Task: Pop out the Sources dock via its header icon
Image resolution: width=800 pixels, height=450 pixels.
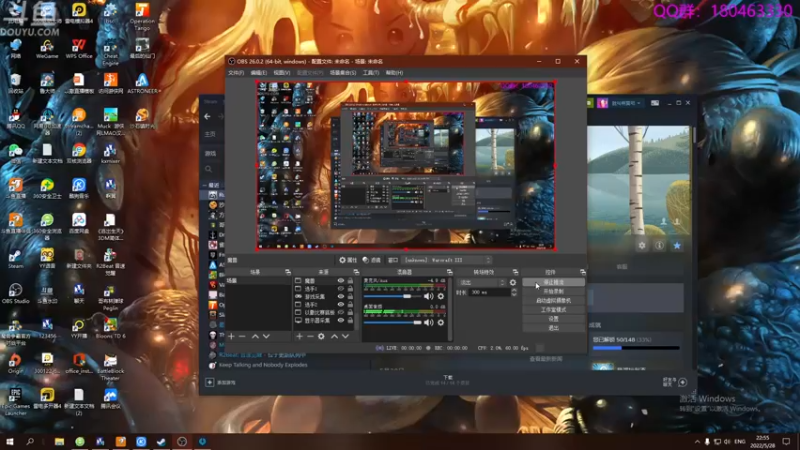Action: tap(356, 272)
